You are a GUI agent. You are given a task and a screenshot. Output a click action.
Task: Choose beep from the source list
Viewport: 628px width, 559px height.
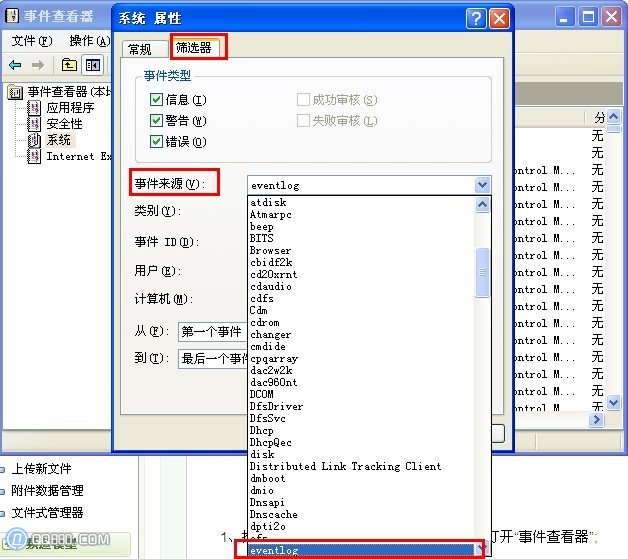click(361, 227)
